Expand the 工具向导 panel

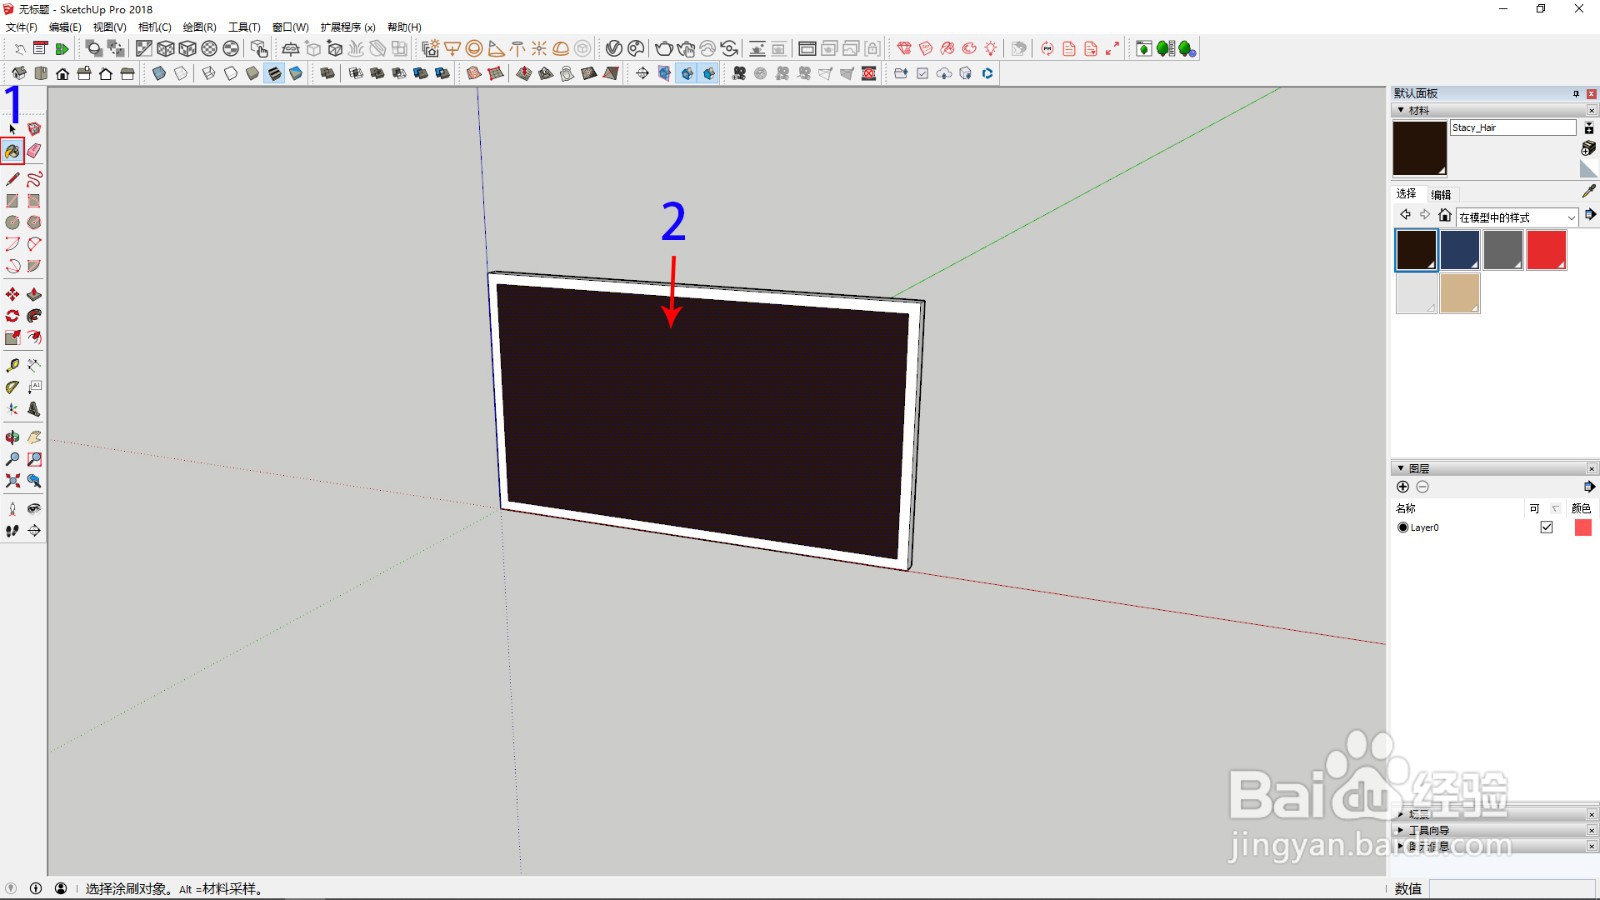pos(1400,830)
